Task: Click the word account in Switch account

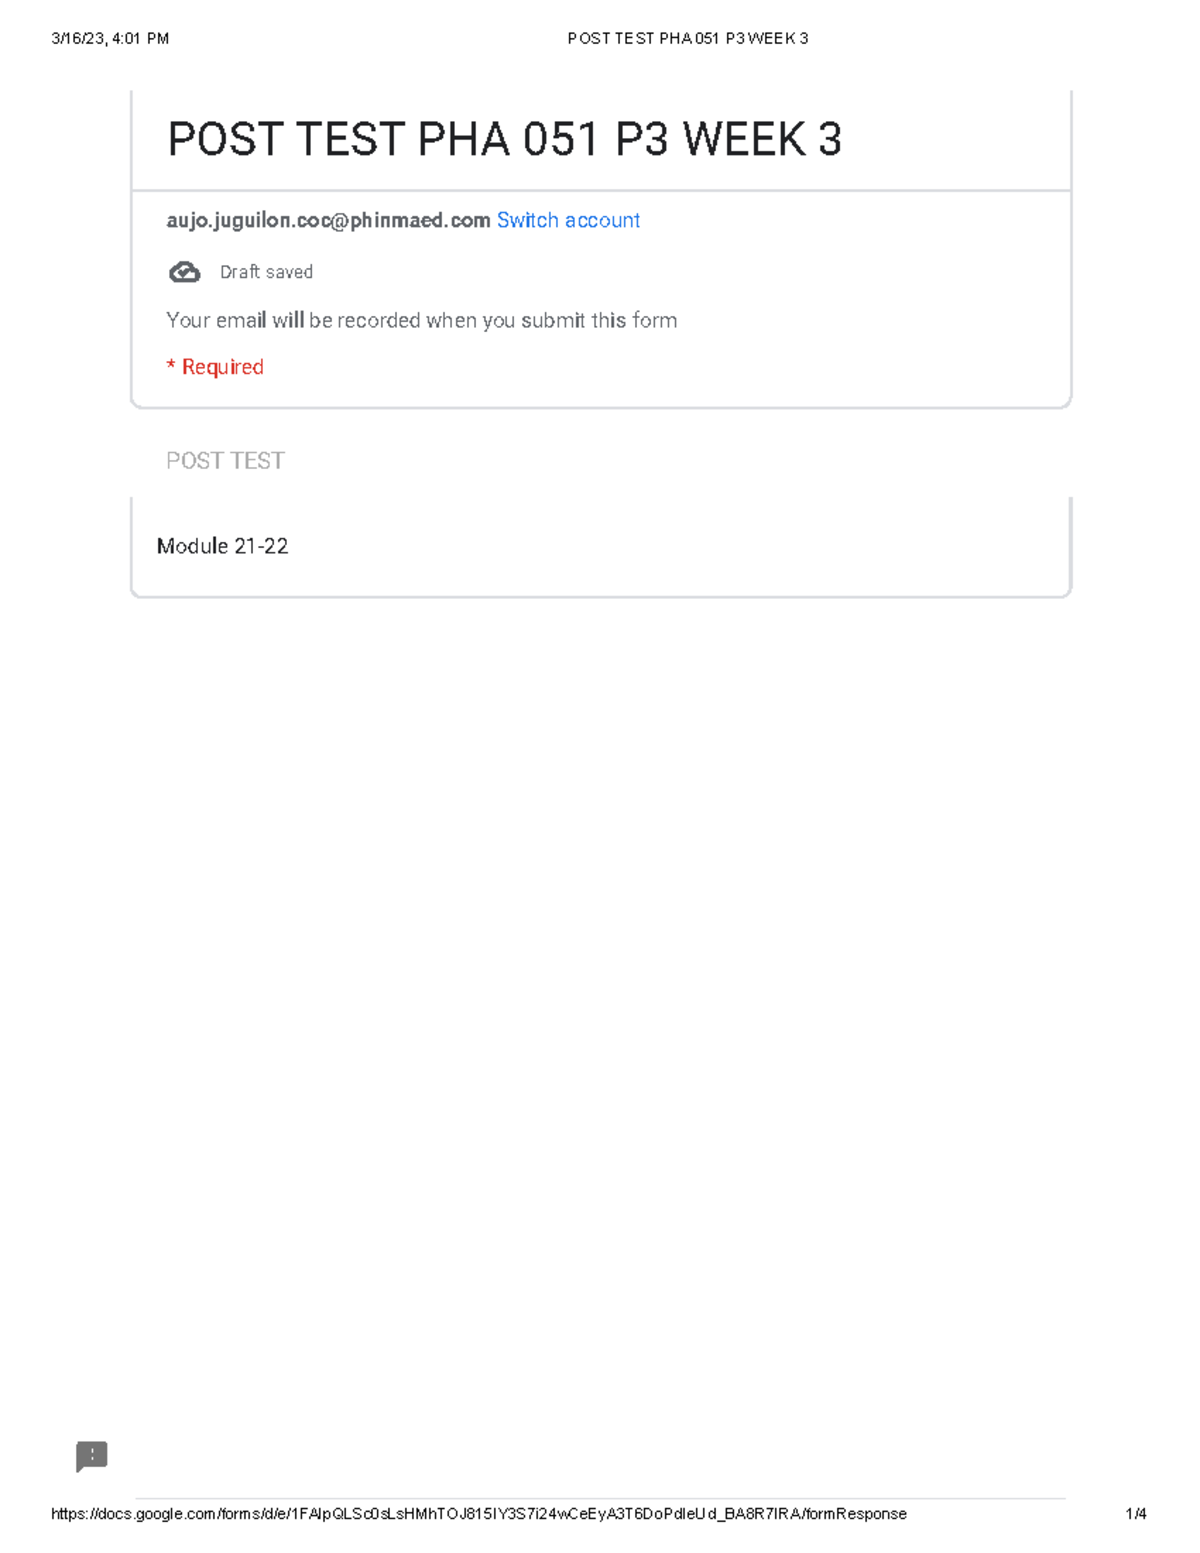Action: [602, 221]
